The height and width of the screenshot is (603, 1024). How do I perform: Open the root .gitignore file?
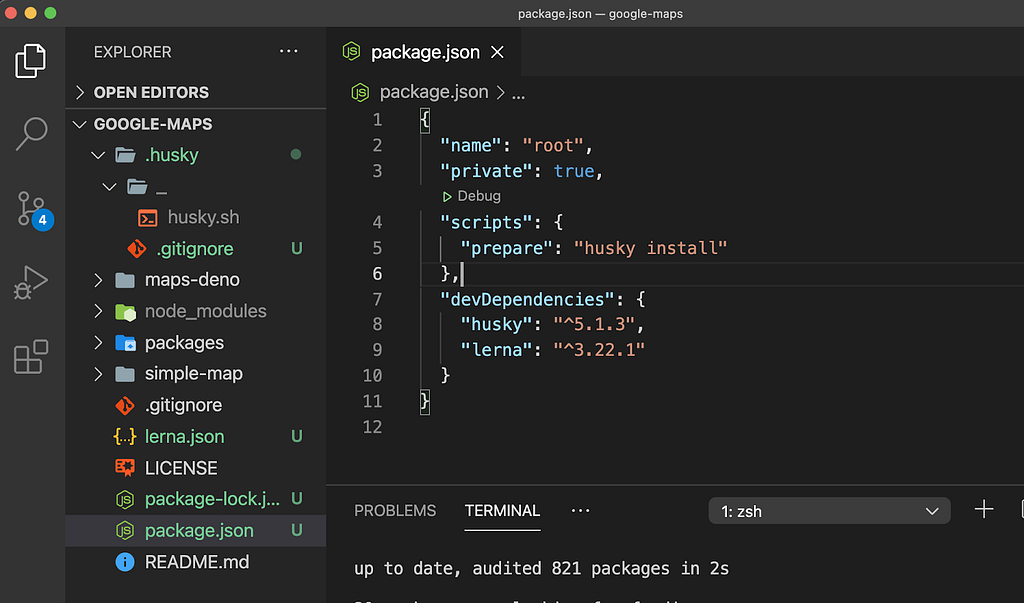(196, 405)
